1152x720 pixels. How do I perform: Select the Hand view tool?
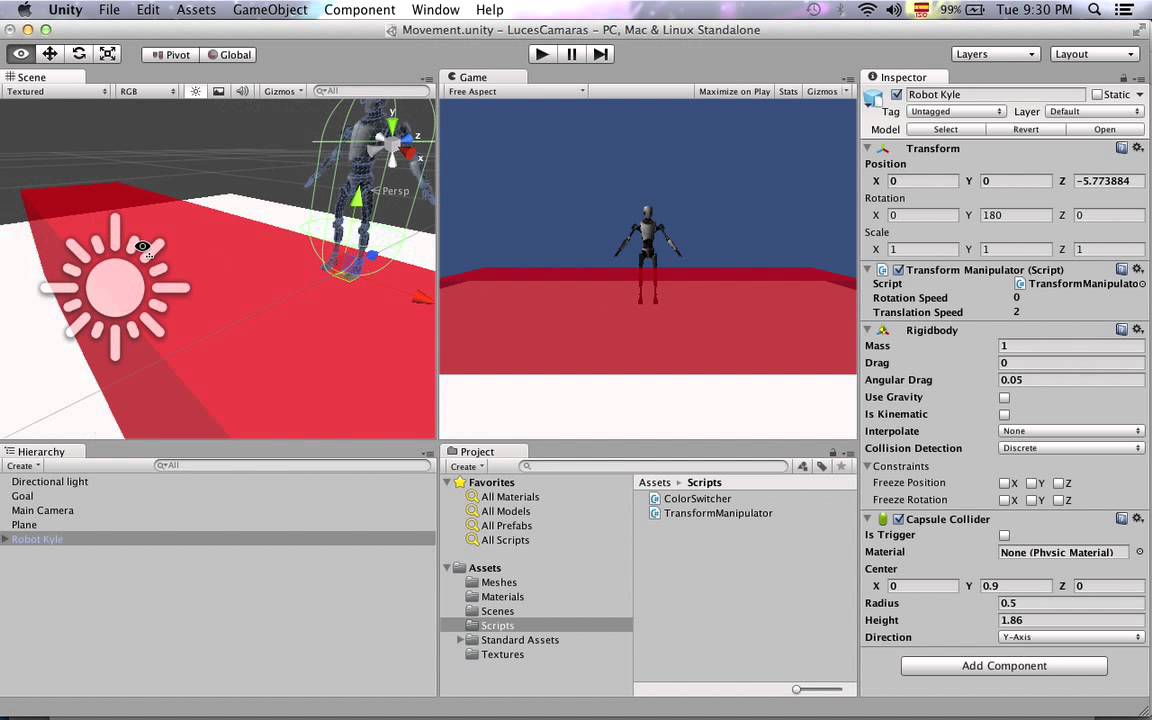(x=21, y=54)
